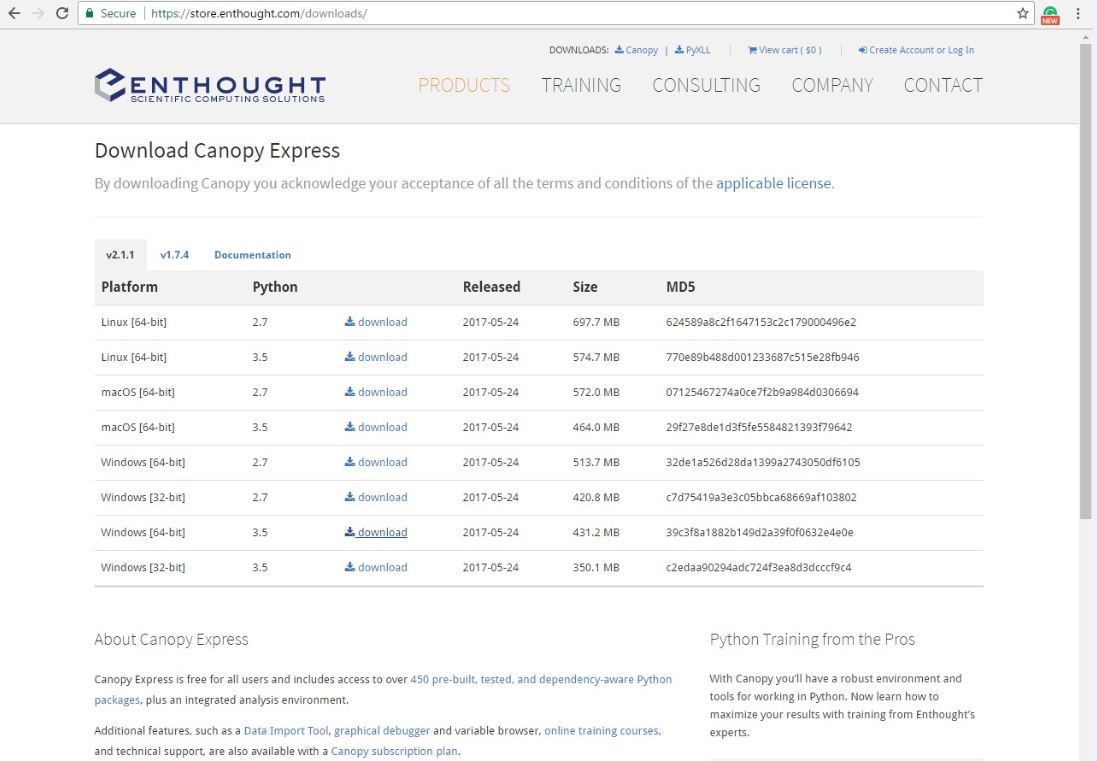Click the Enthought logo

point(210,85)
